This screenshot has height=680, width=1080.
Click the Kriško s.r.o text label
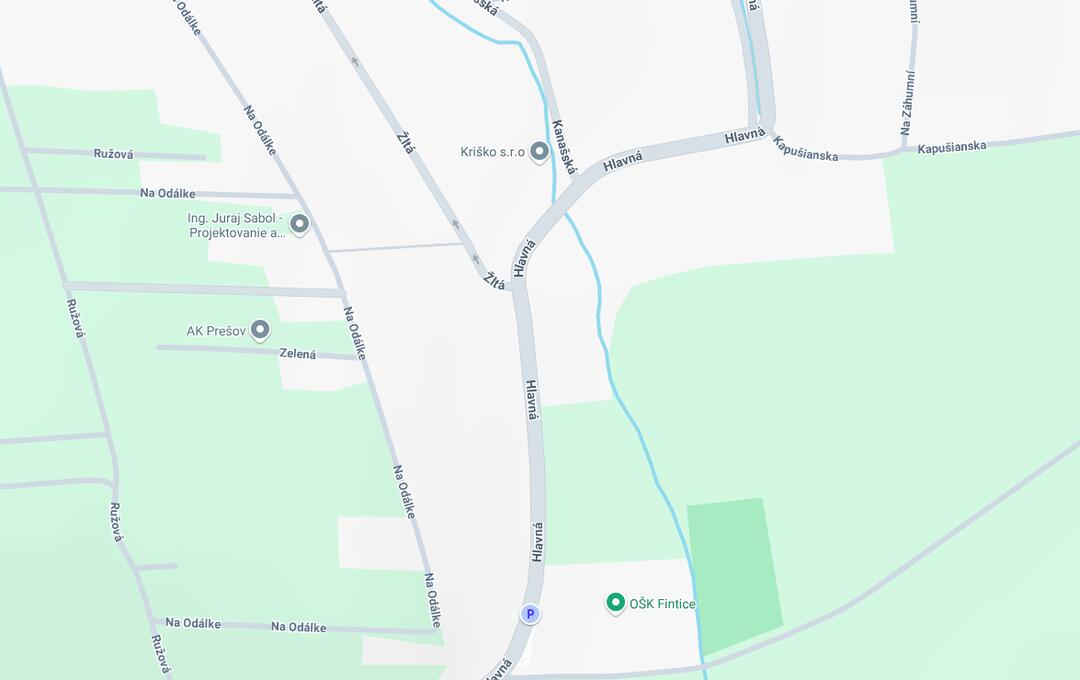[x=492, y=152]
